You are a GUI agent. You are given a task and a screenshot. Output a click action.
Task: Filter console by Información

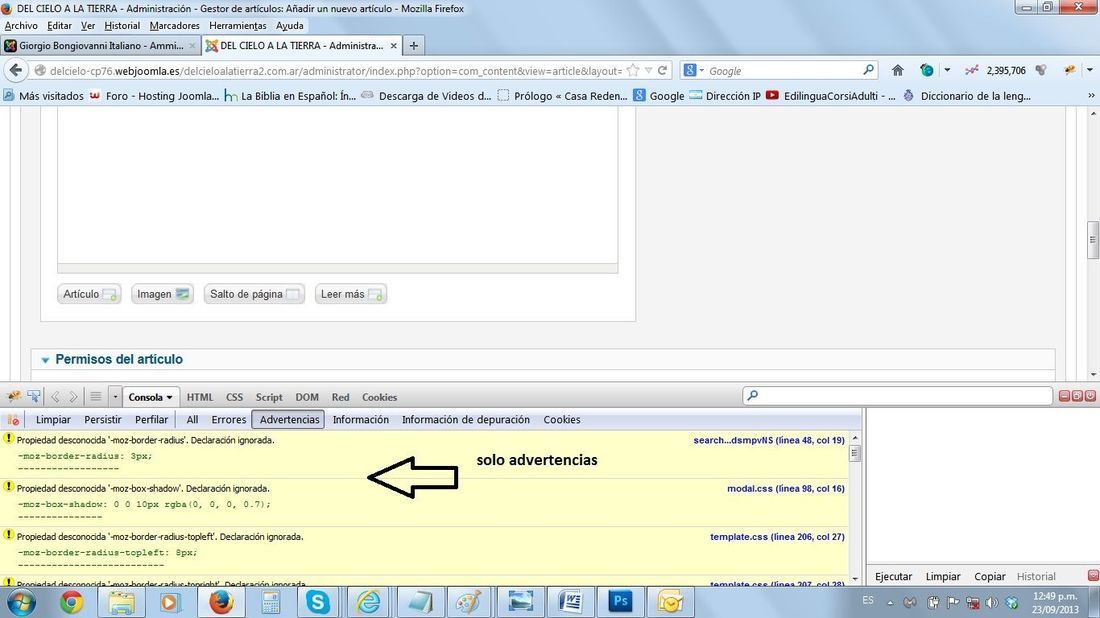361,419
